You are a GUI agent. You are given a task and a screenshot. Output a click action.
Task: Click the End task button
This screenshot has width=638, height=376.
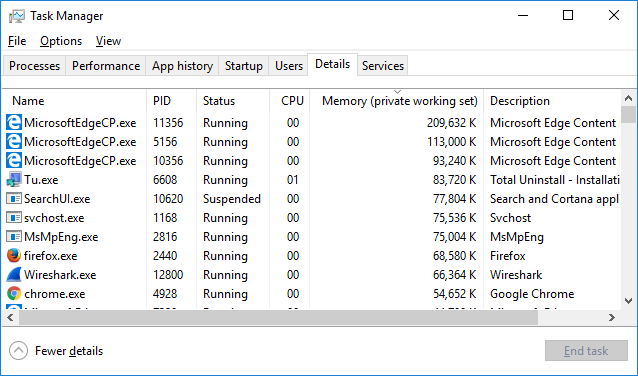pos(586,351)
